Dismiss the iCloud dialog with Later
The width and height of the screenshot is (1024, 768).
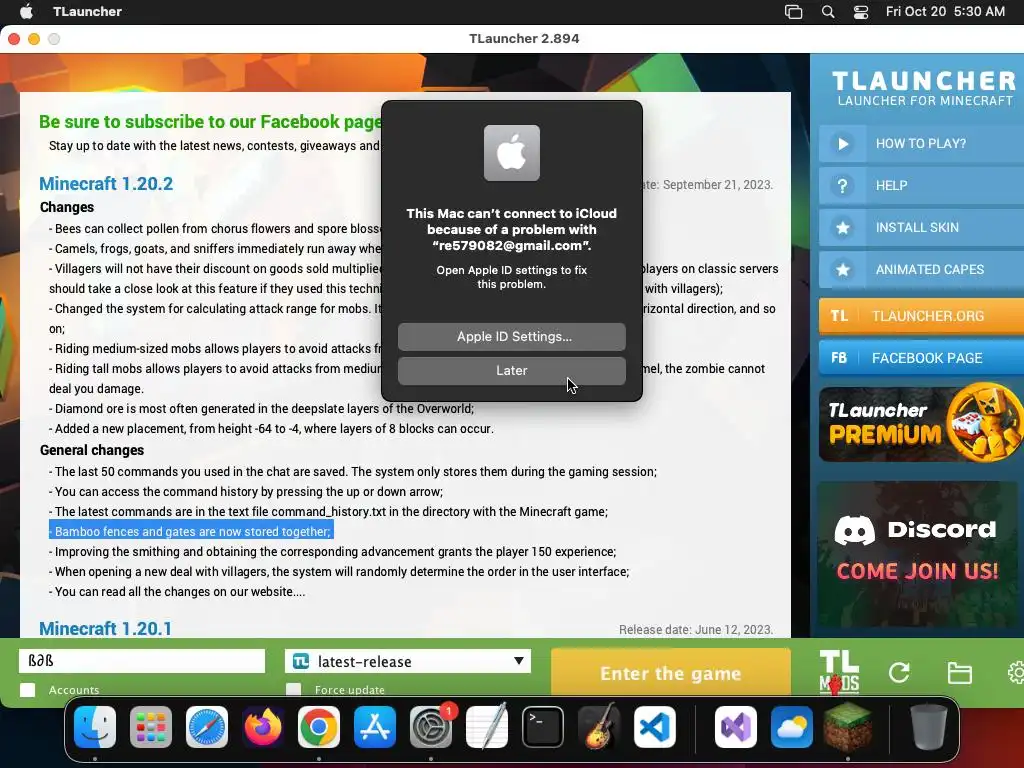[512, 370]
